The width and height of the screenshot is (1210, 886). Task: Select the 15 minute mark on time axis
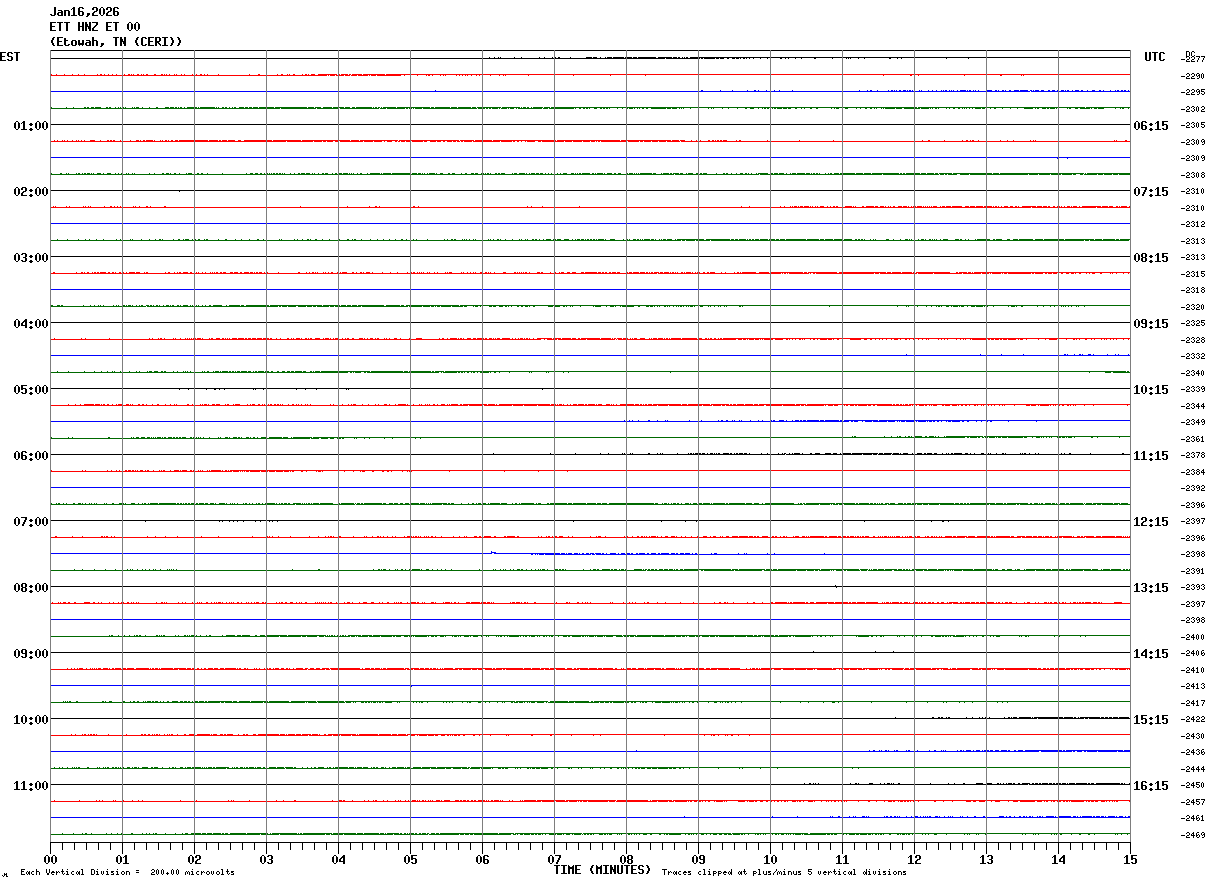(1130, 859)
